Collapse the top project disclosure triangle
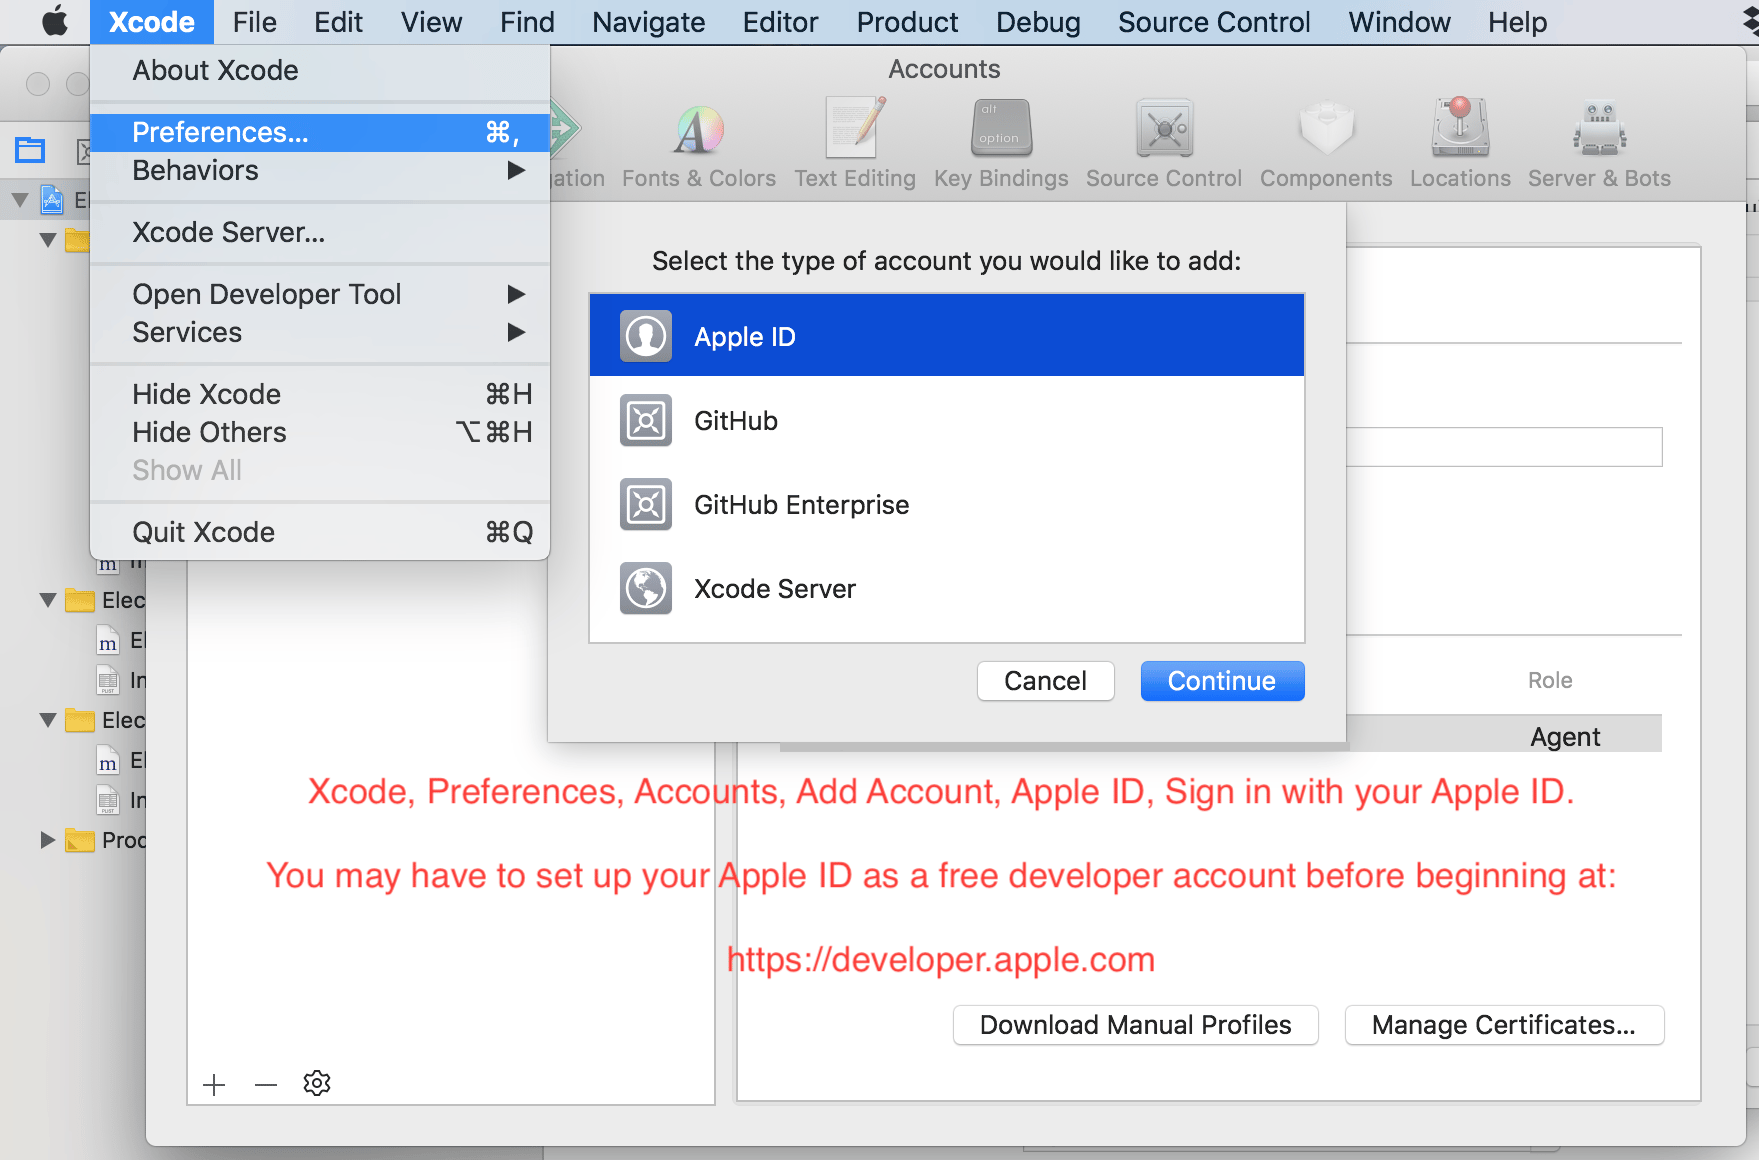Image resolution: width=1759 pixels, height=1160 pixels. coord(19,200)
